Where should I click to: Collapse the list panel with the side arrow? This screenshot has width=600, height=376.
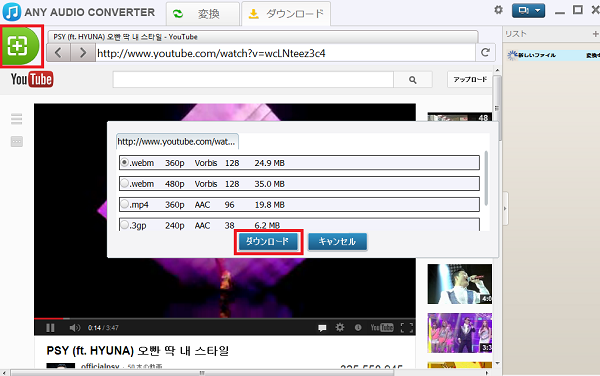[x=505, y=209]
